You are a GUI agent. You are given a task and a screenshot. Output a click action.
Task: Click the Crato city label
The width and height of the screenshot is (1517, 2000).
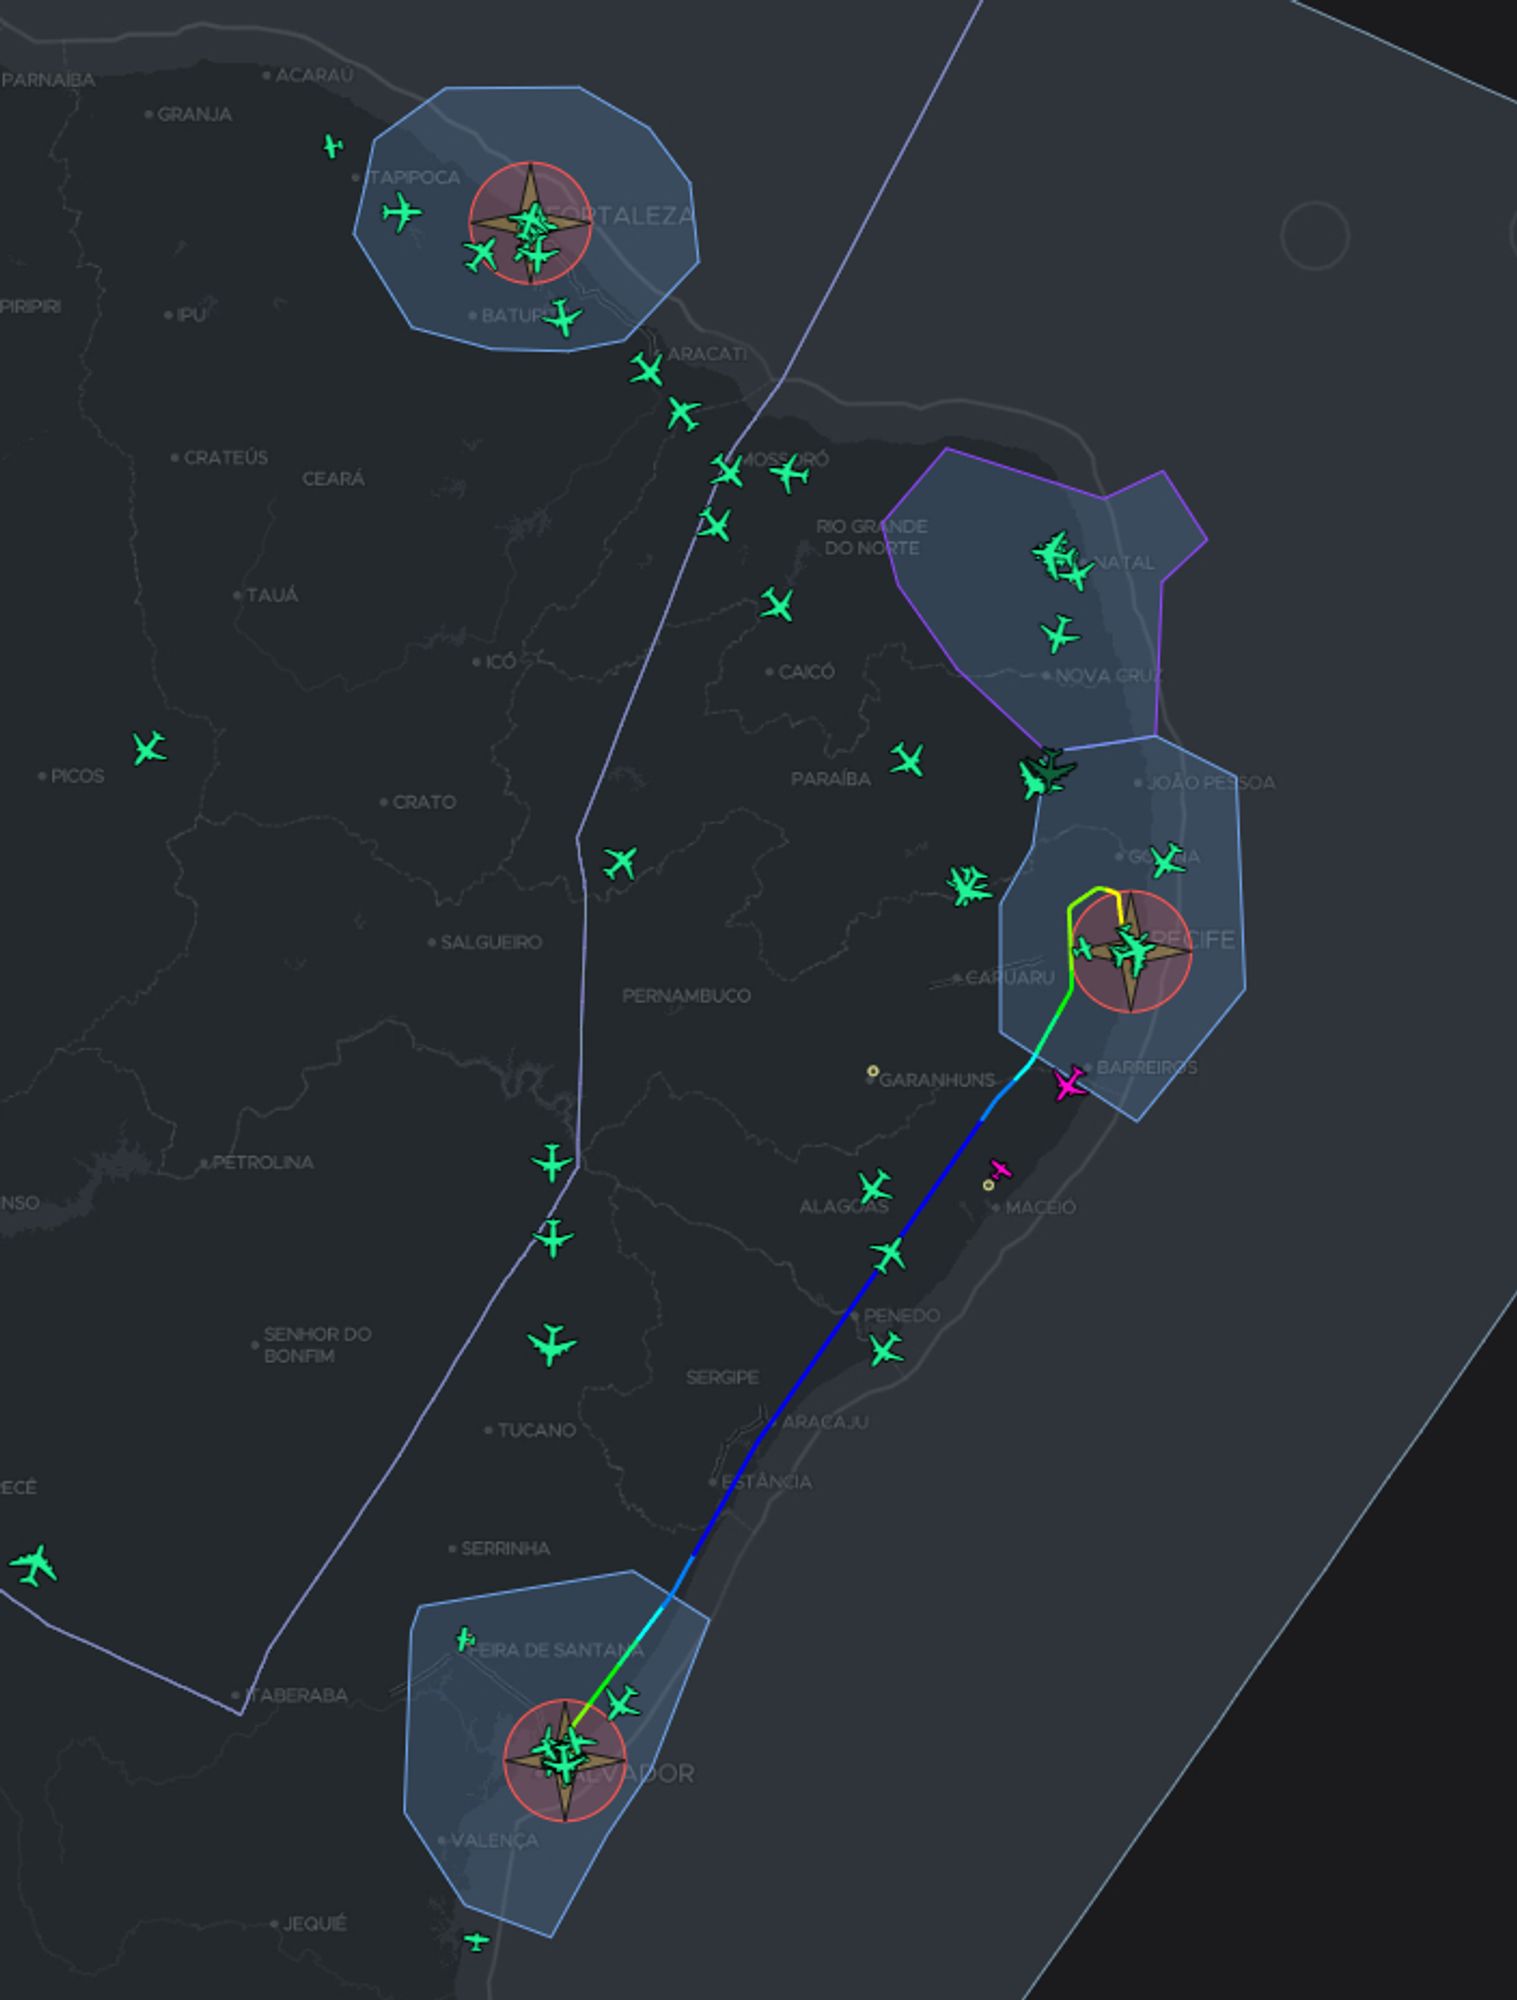tap(423, 802)
